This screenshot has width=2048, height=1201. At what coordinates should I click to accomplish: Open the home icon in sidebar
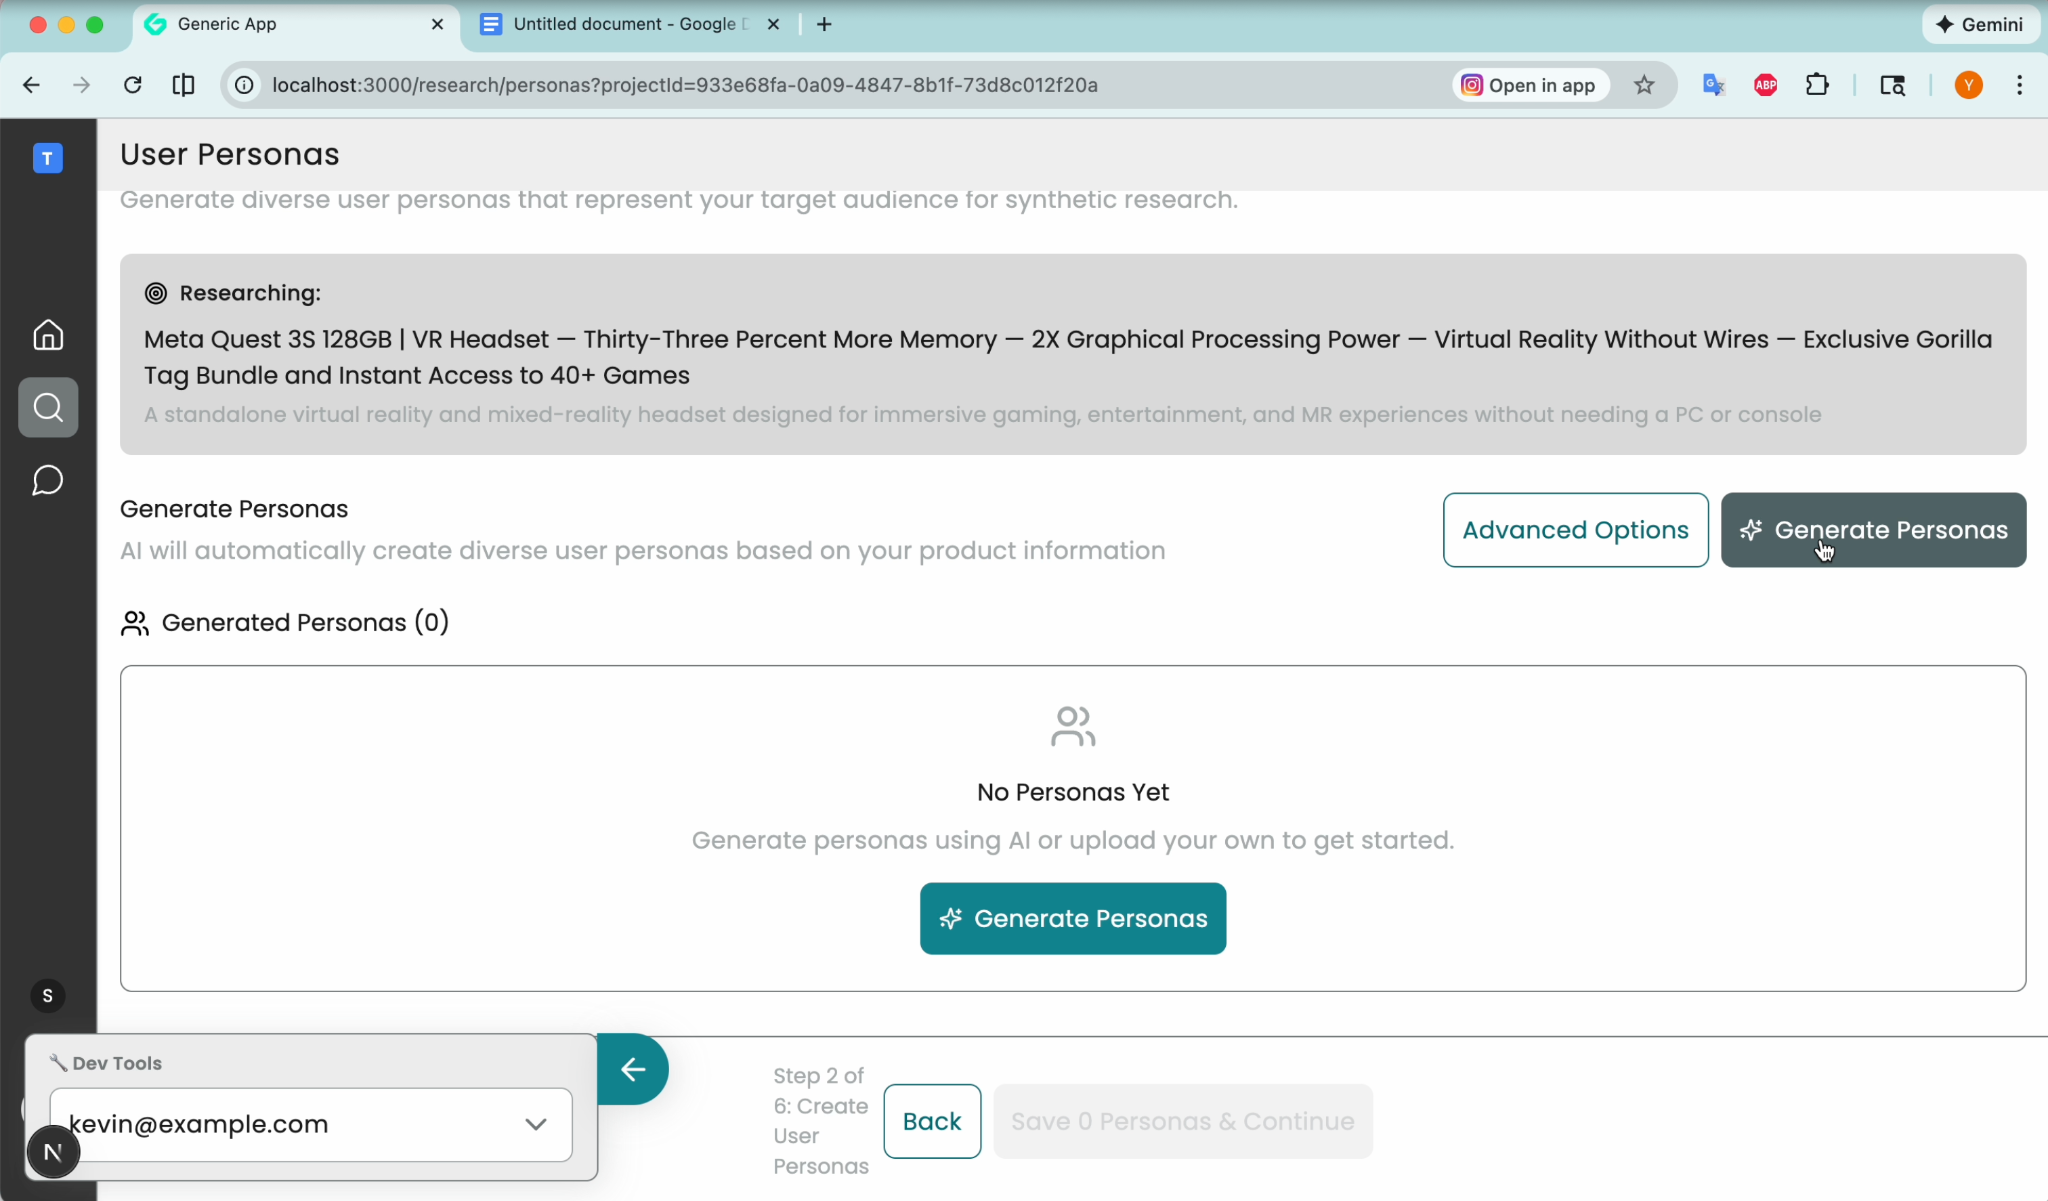tap(48, 335)
